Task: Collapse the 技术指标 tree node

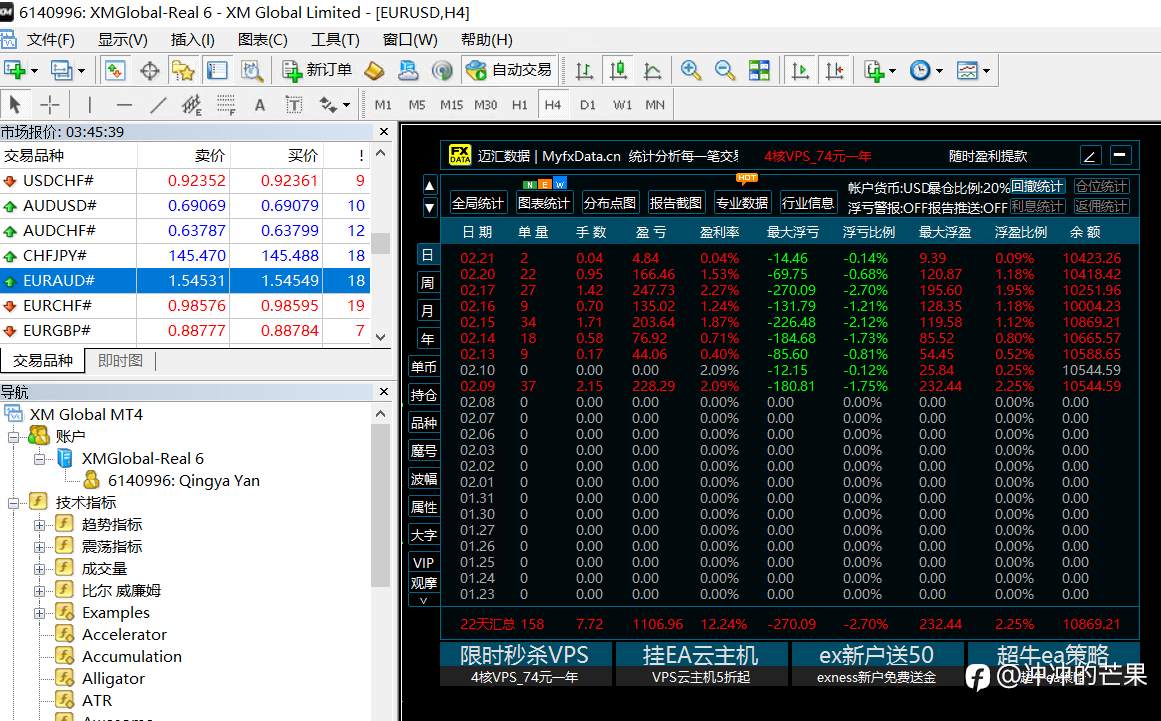Action: (14, 503)
